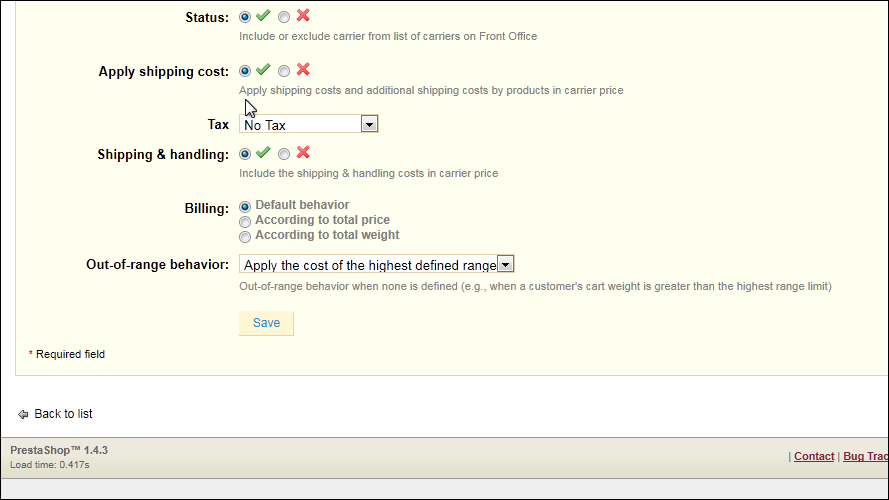Choose According to total weight billing
Screen dimensions: 889x500
pyautogui.click(x=245, y=236)
